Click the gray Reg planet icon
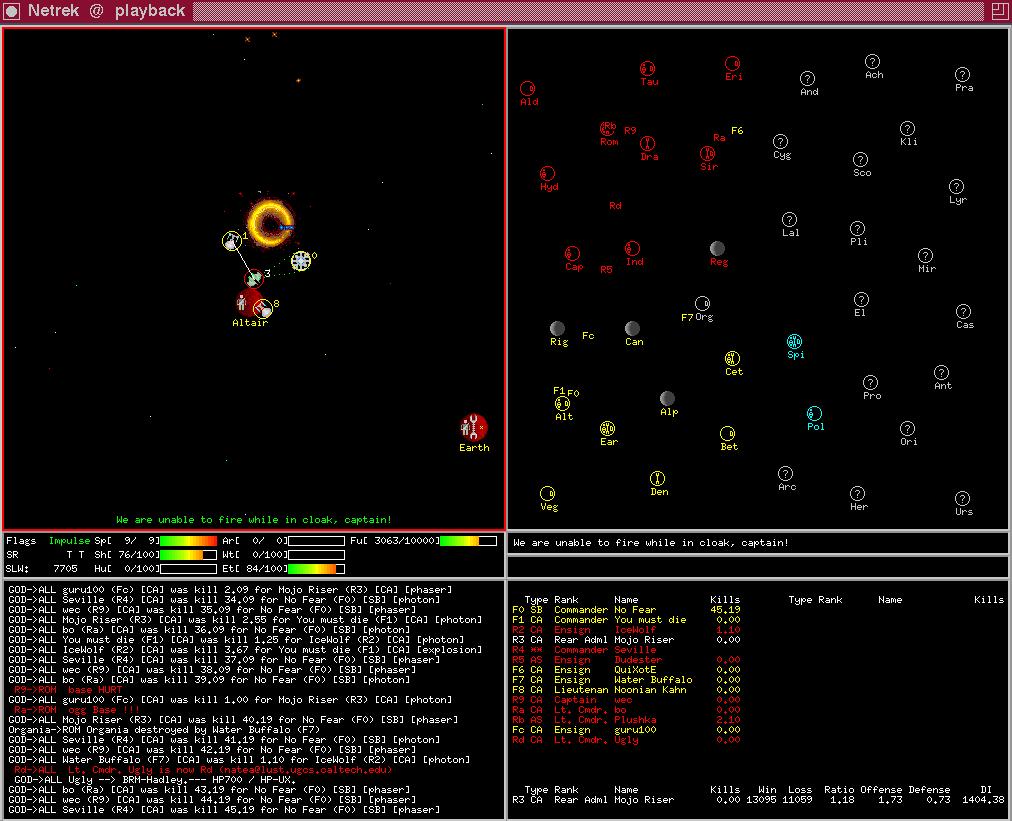The height and width of the screenshot is (821, 1012). [x=717, y=248]
